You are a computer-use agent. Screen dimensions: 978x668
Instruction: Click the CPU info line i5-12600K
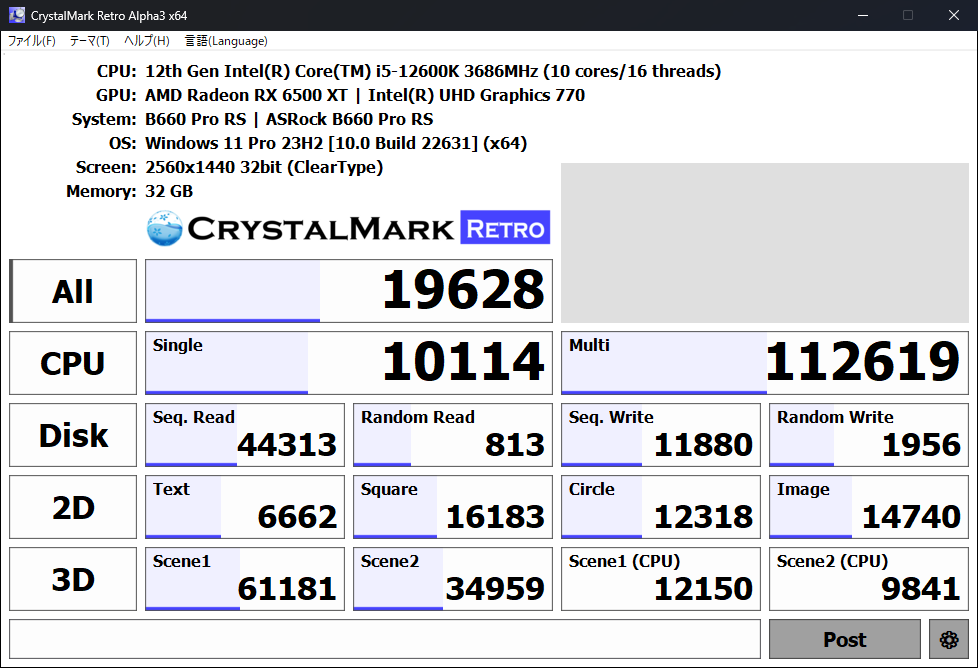433,71
